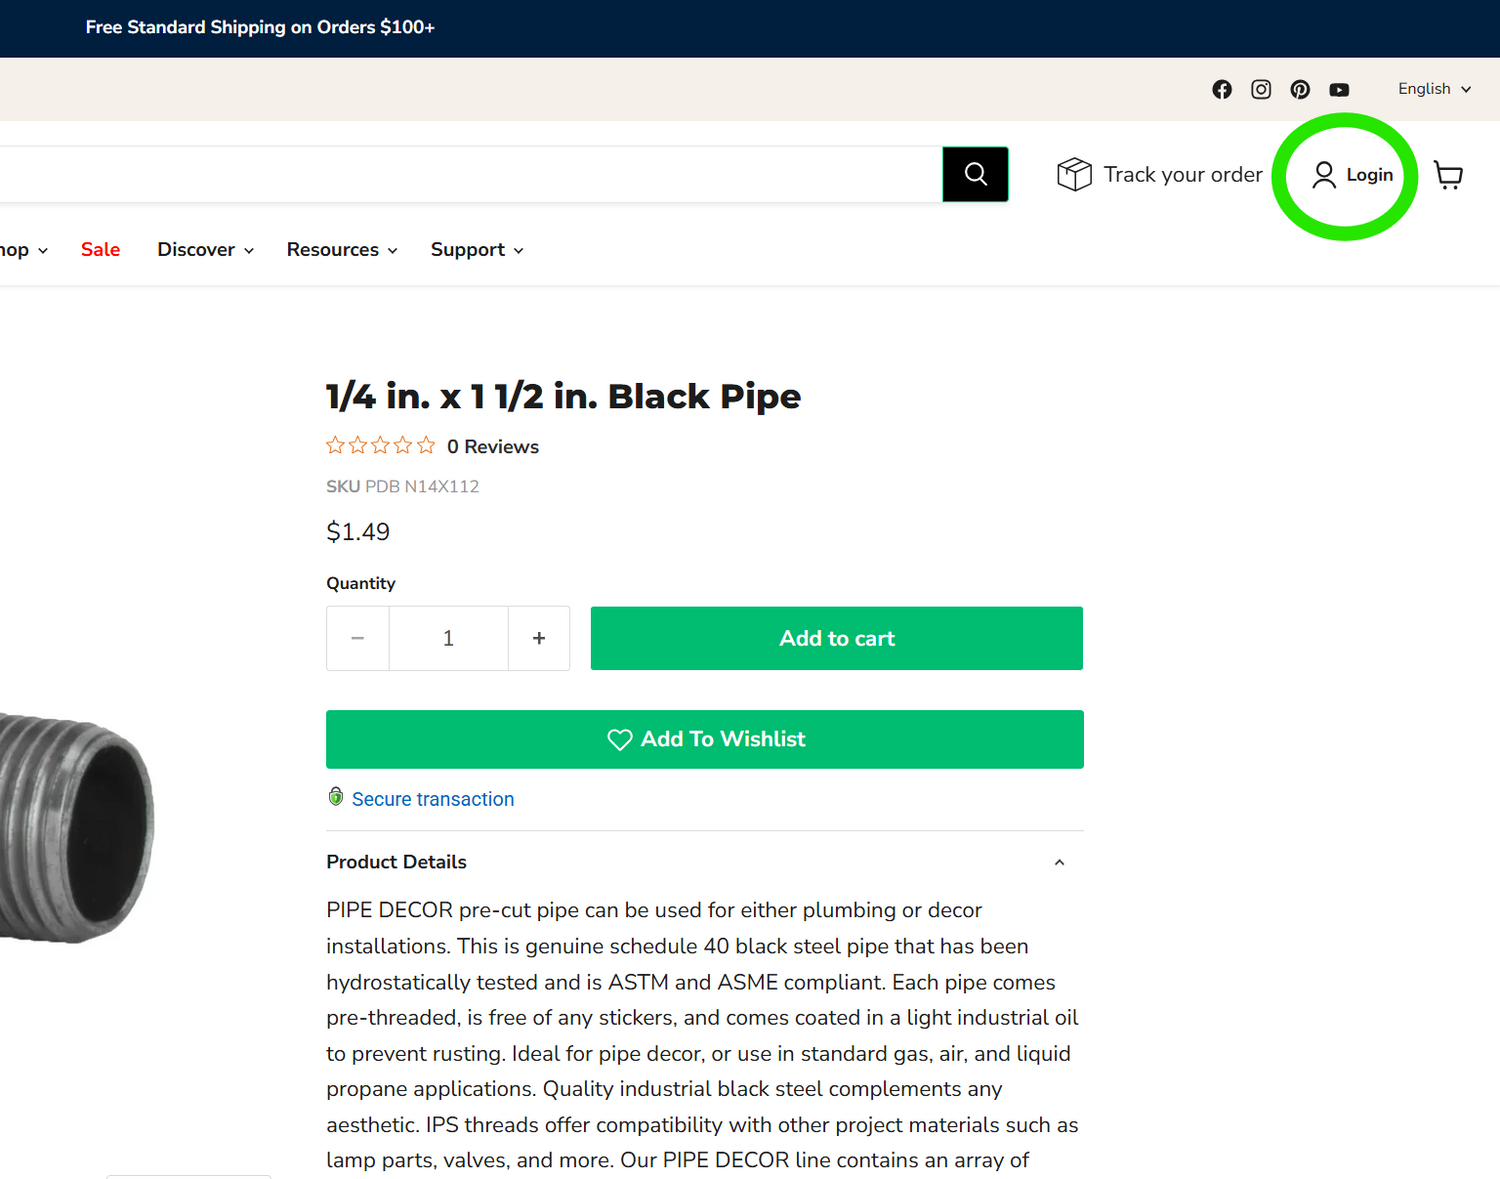This screenshot has width=1500, height=1179.
Task: Open the Resources dropdown menu
Action: coord(341,250)
